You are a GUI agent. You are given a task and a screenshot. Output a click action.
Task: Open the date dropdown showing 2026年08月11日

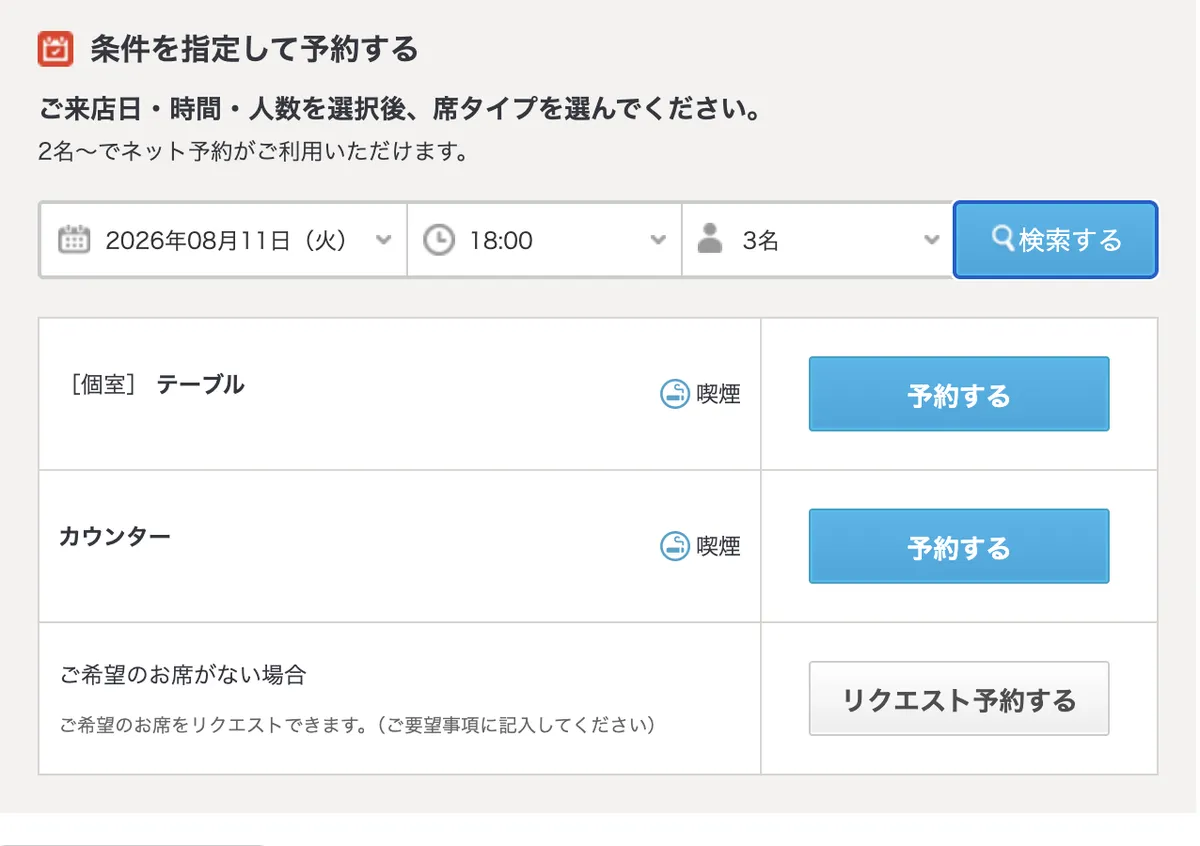pyautogui.click(x=224, y=240)
